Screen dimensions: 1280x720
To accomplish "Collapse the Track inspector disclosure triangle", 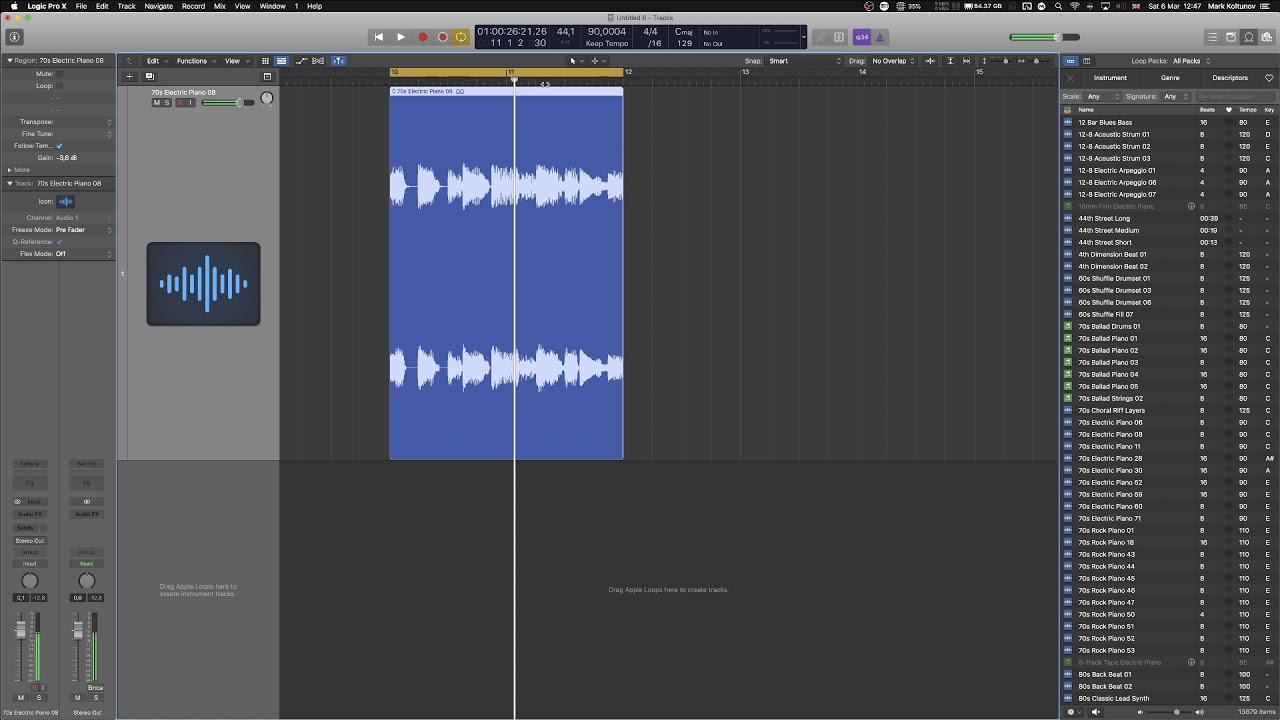I will point(10,184).
